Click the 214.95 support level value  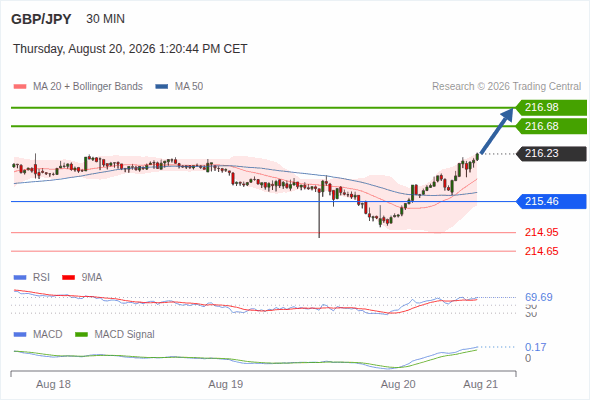(541, 233)
